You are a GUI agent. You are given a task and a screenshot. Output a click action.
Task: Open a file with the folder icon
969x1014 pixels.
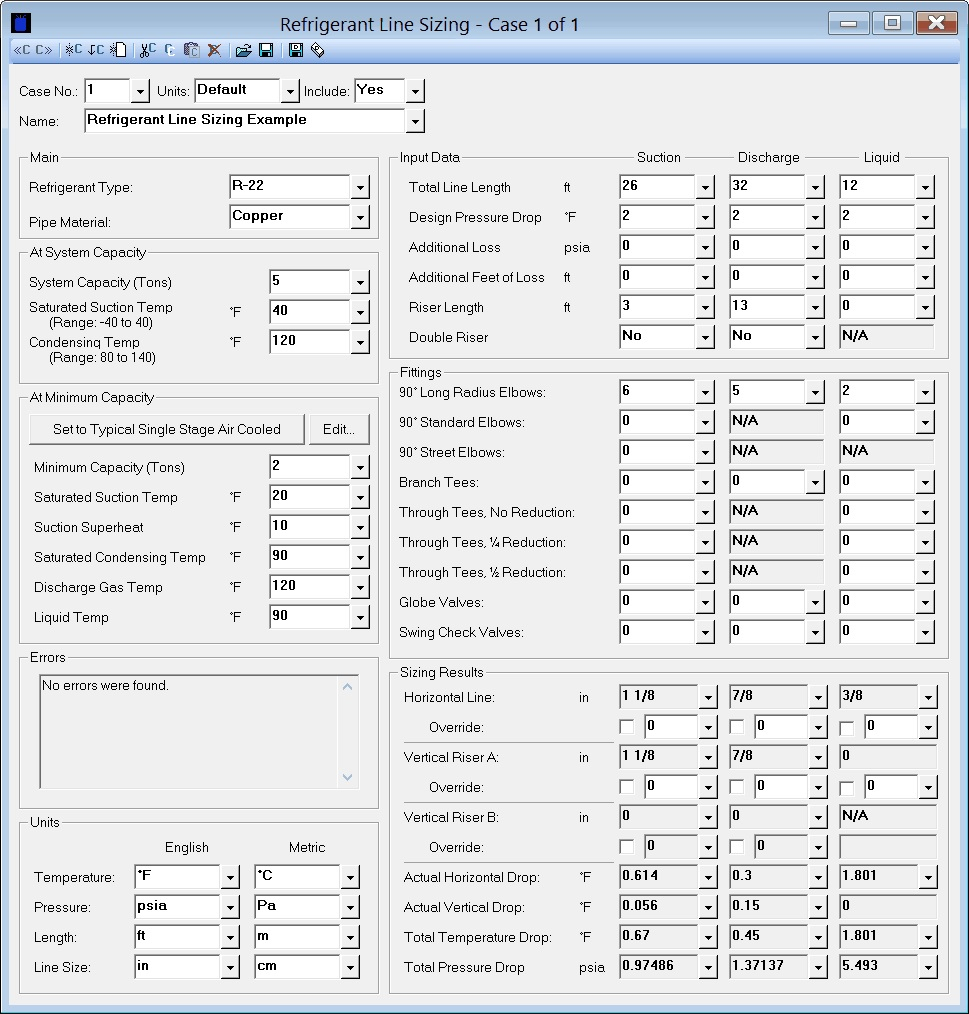(243, 50)
